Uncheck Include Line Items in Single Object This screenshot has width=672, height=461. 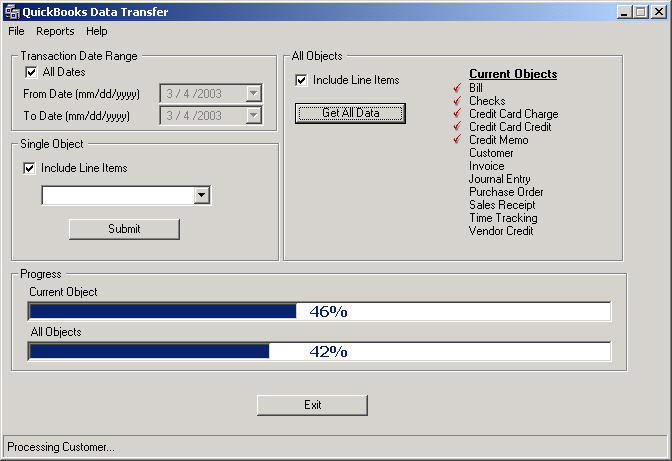29,168
